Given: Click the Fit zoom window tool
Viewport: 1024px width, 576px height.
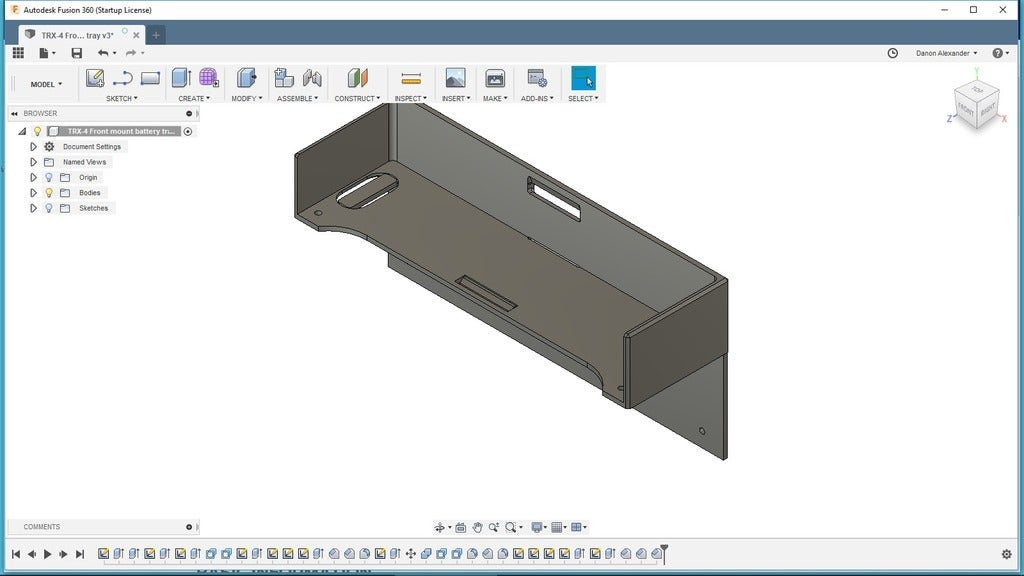Looking at the screenshot, I should (x=511, y=528).
